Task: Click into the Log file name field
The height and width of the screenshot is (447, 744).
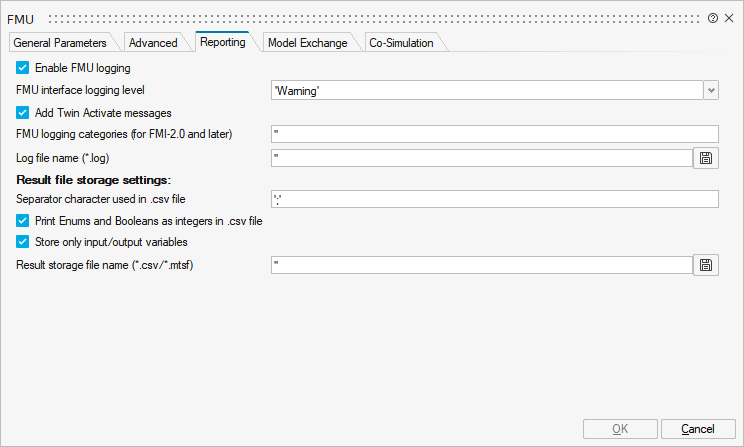Action: pos(481,157)
